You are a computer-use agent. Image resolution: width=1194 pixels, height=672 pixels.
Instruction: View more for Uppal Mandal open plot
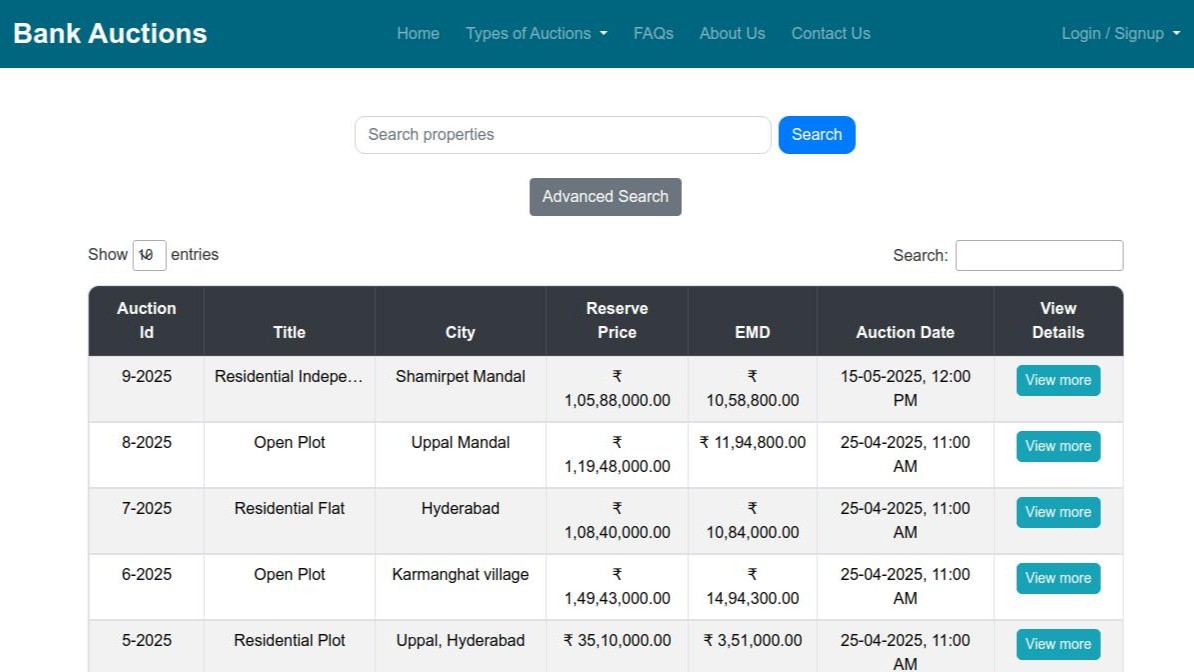point(1058,446)
